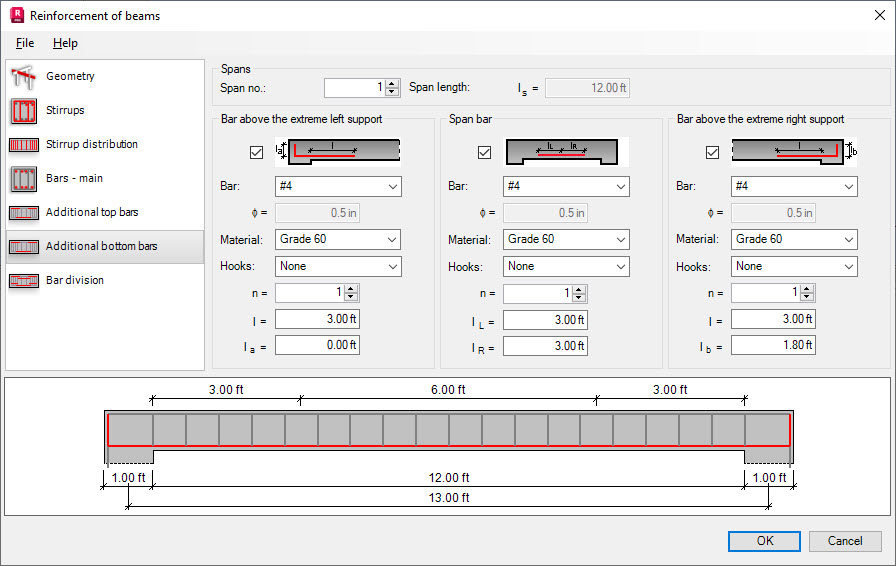Click the Additional top bars icon
896x566 pixels.
tap(23, 213)
